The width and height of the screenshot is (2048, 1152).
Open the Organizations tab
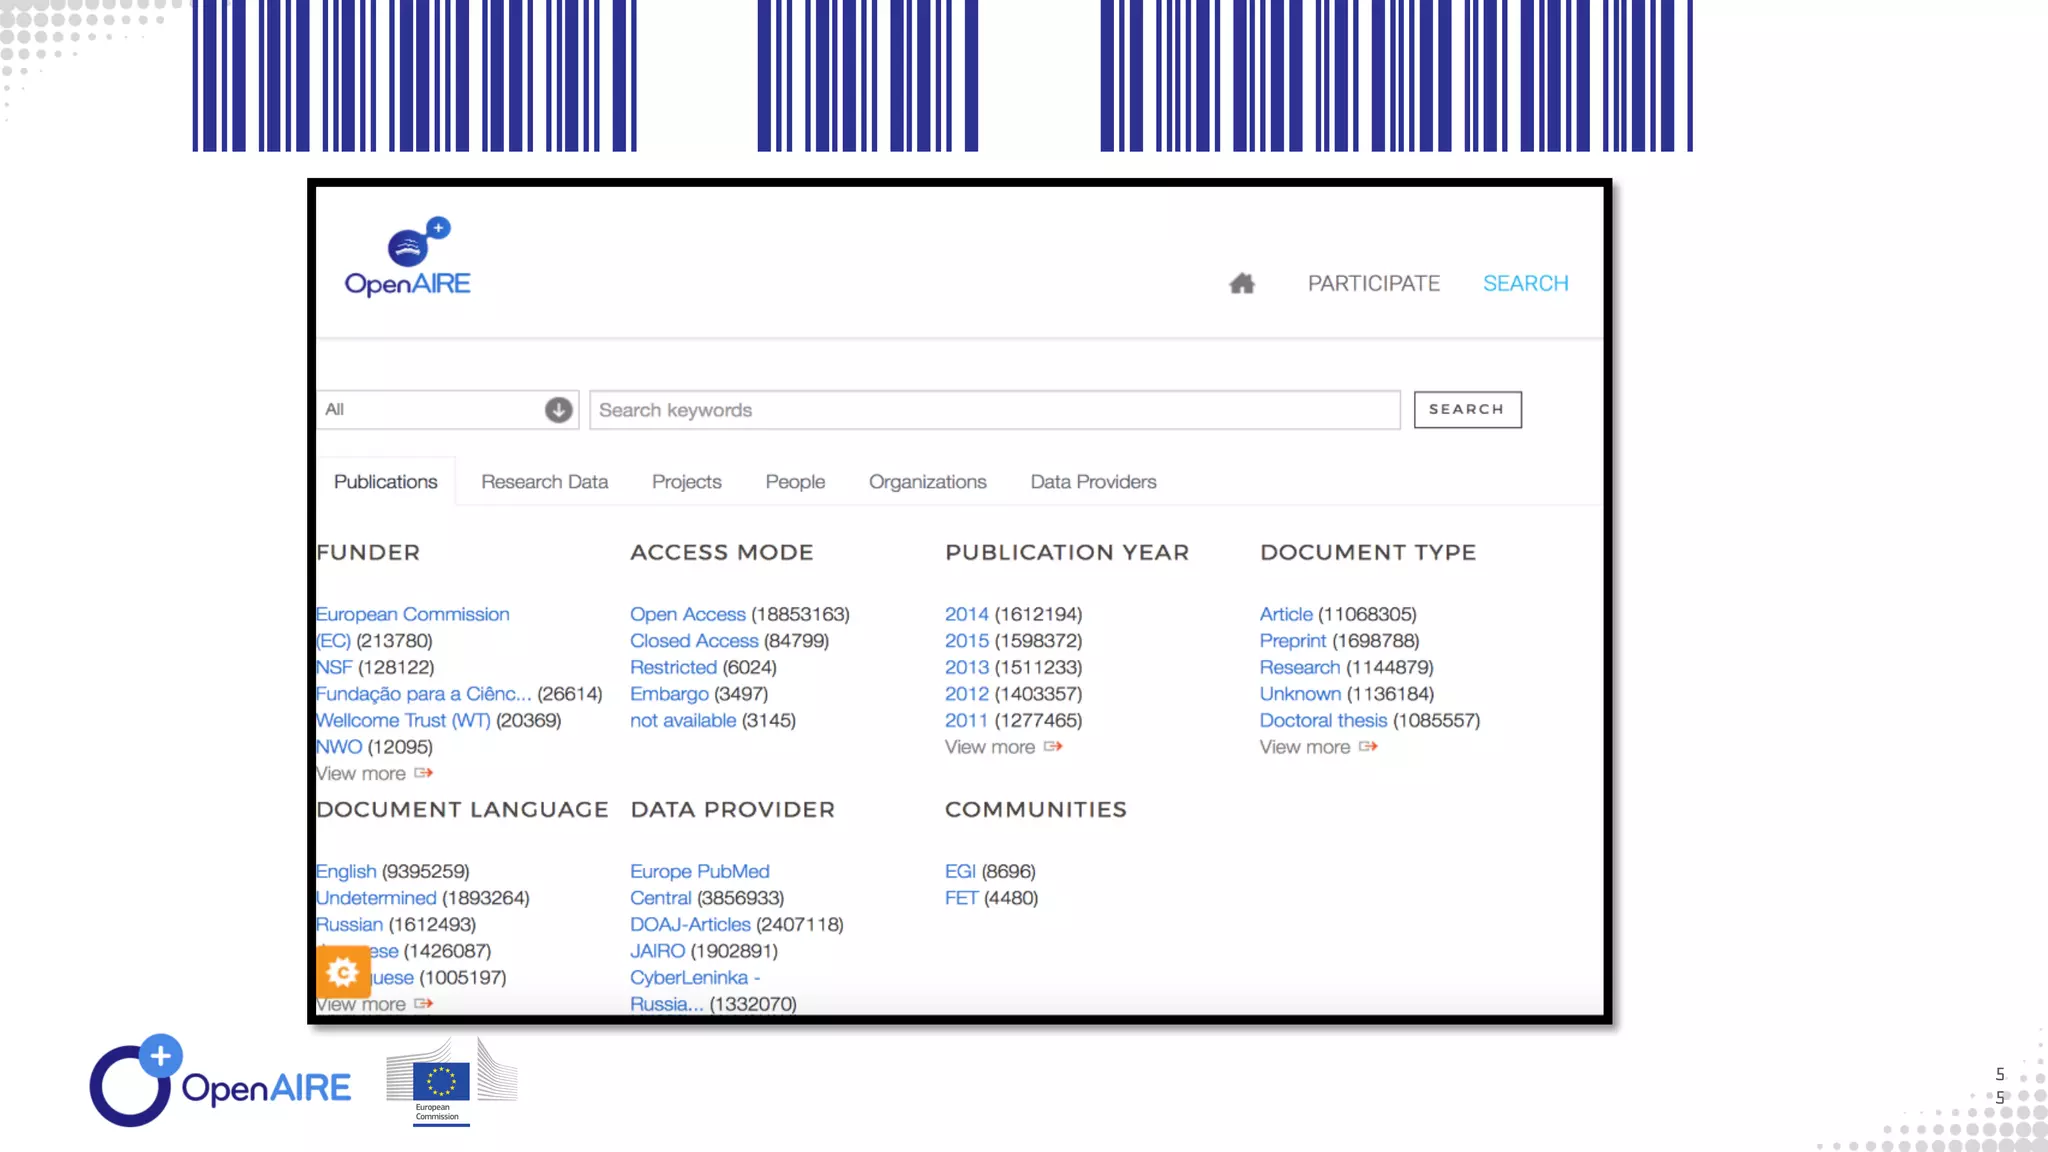pyautogui.click(x=927, y=482)
